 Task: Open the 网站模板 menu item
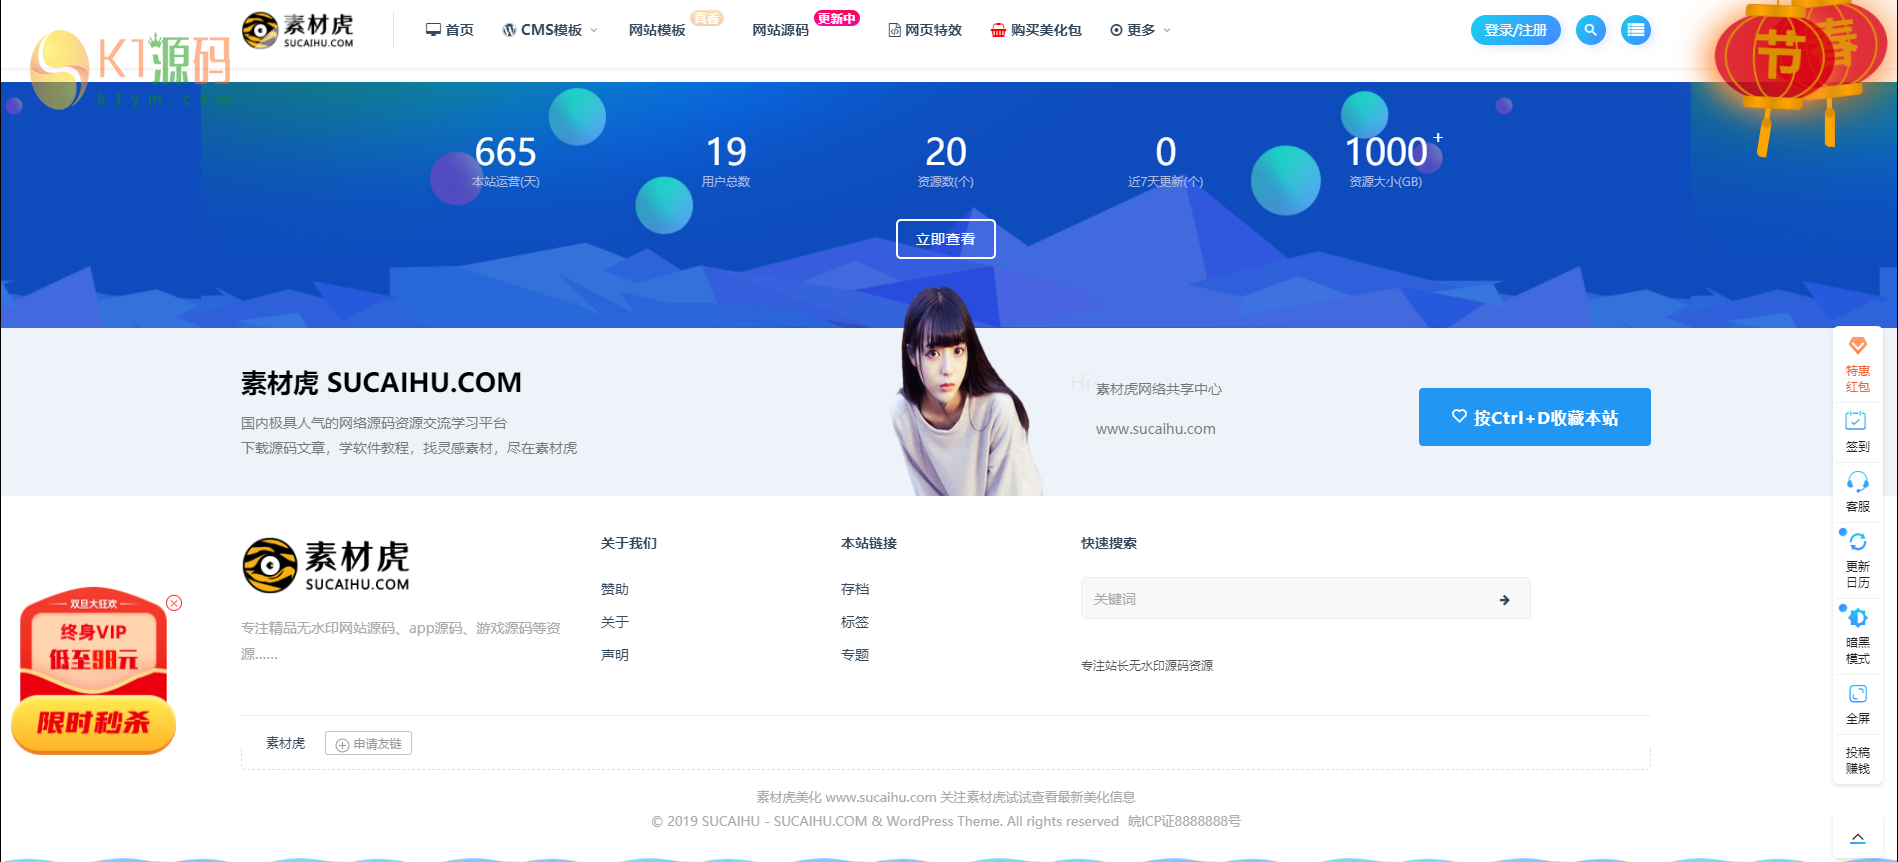coord(657,30)
